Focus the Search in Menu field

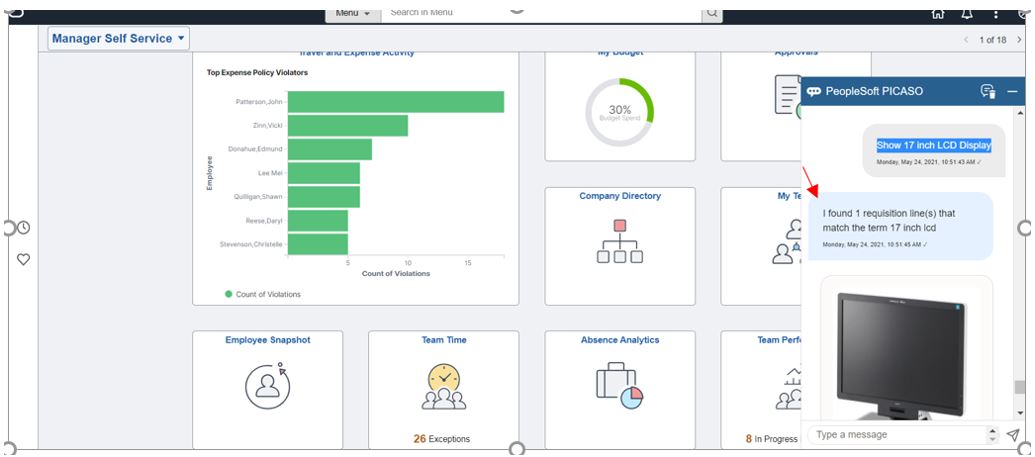(x=541, y=13)
